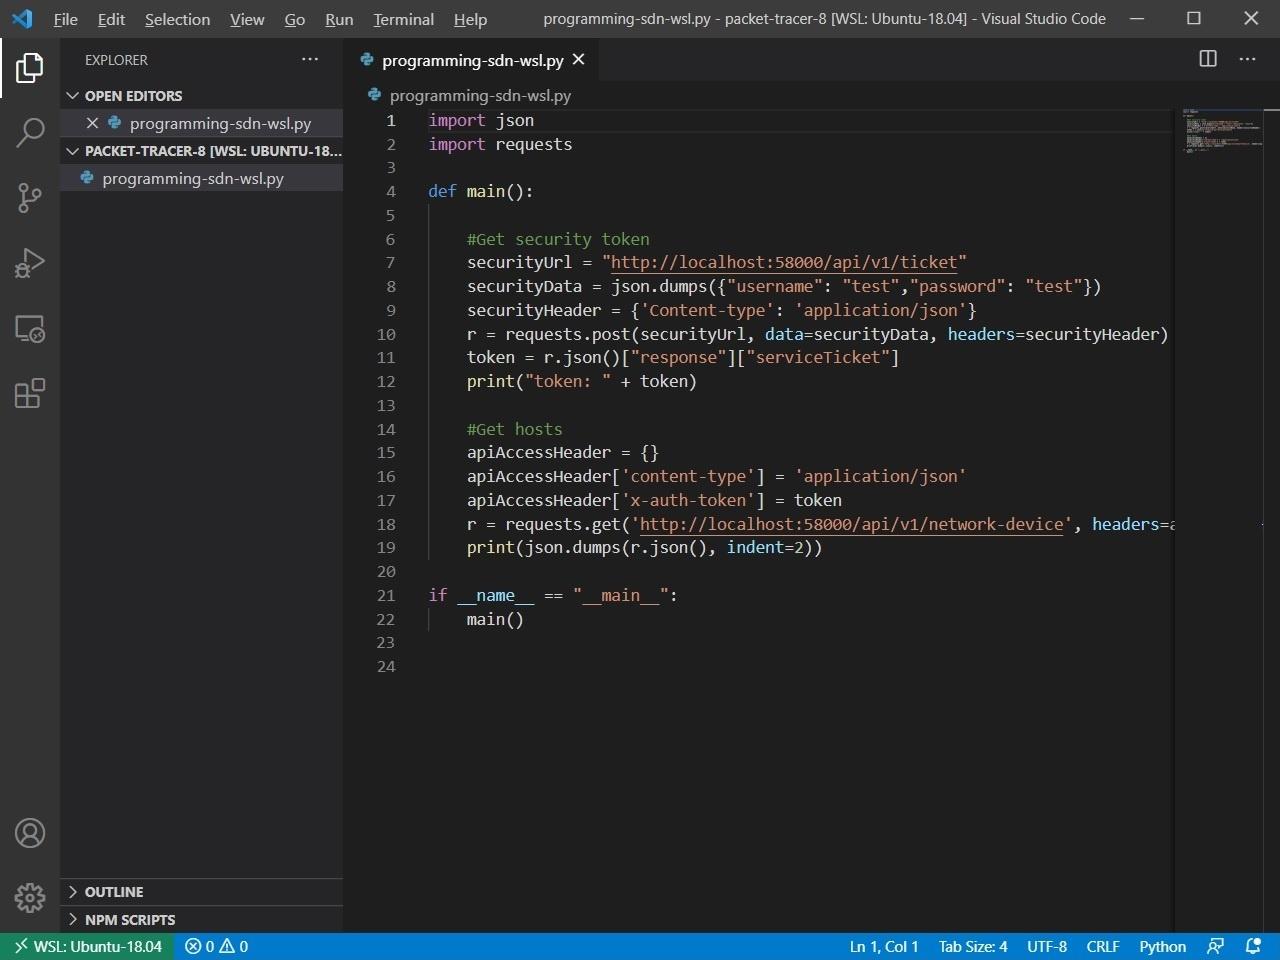1280x960 pixels.
Task: Collapse the PACKET-TRACER-8 folder section
Action: (200, 151)
